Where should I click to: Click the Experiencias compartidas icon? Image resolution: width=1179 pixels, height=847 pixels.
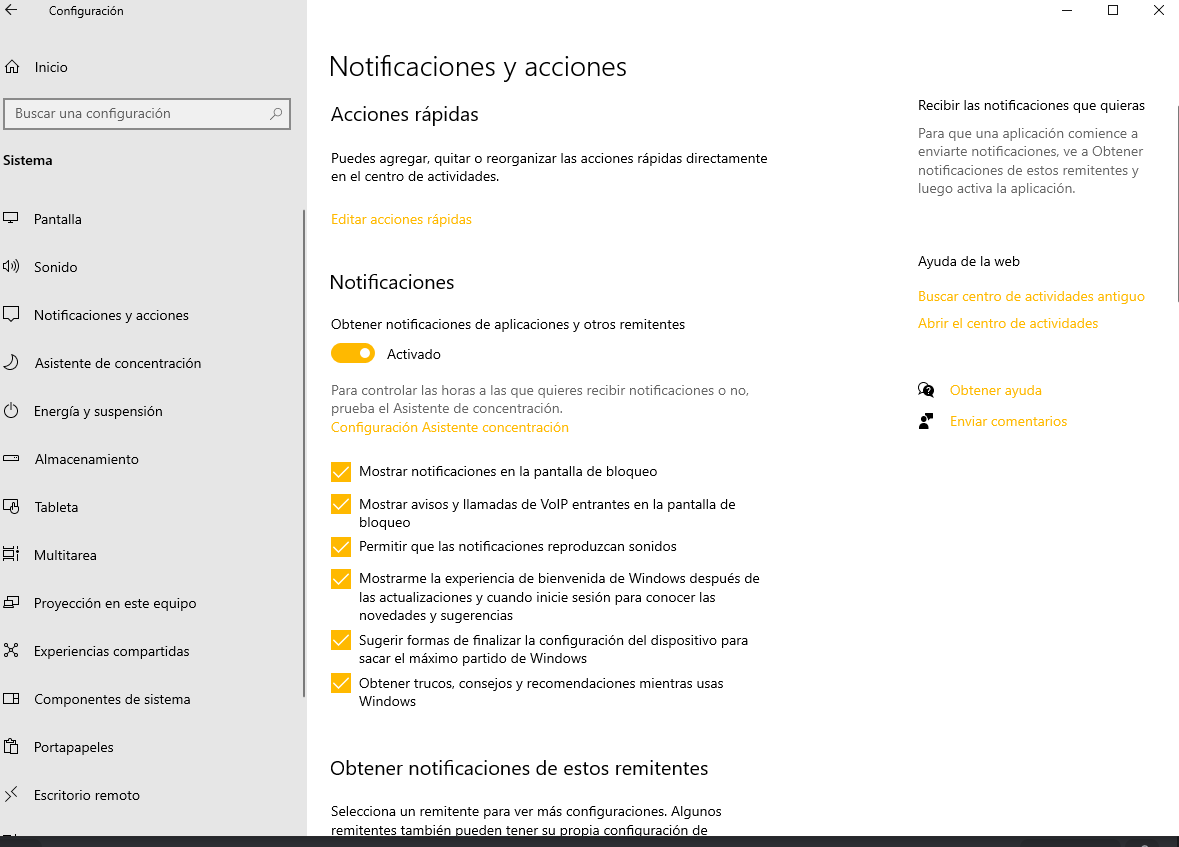(x=11, y=651)
